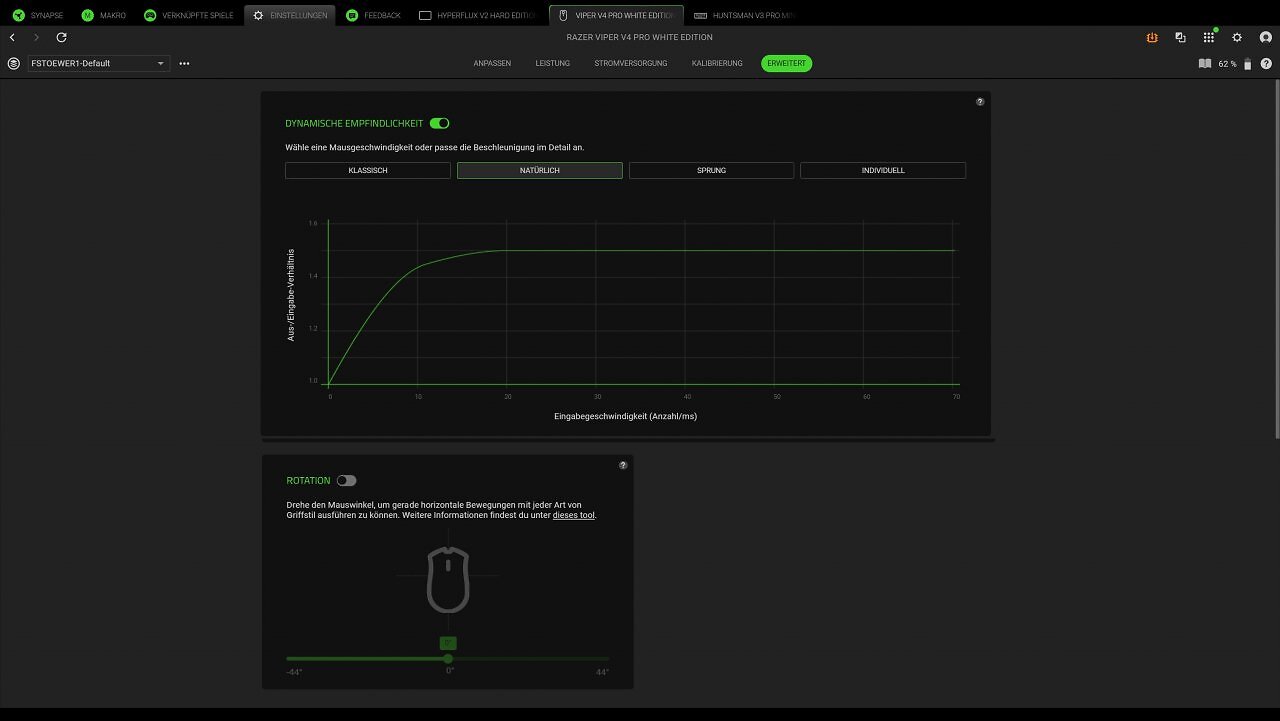
Task: Open the Feedback tab
Action: point(373,15)
